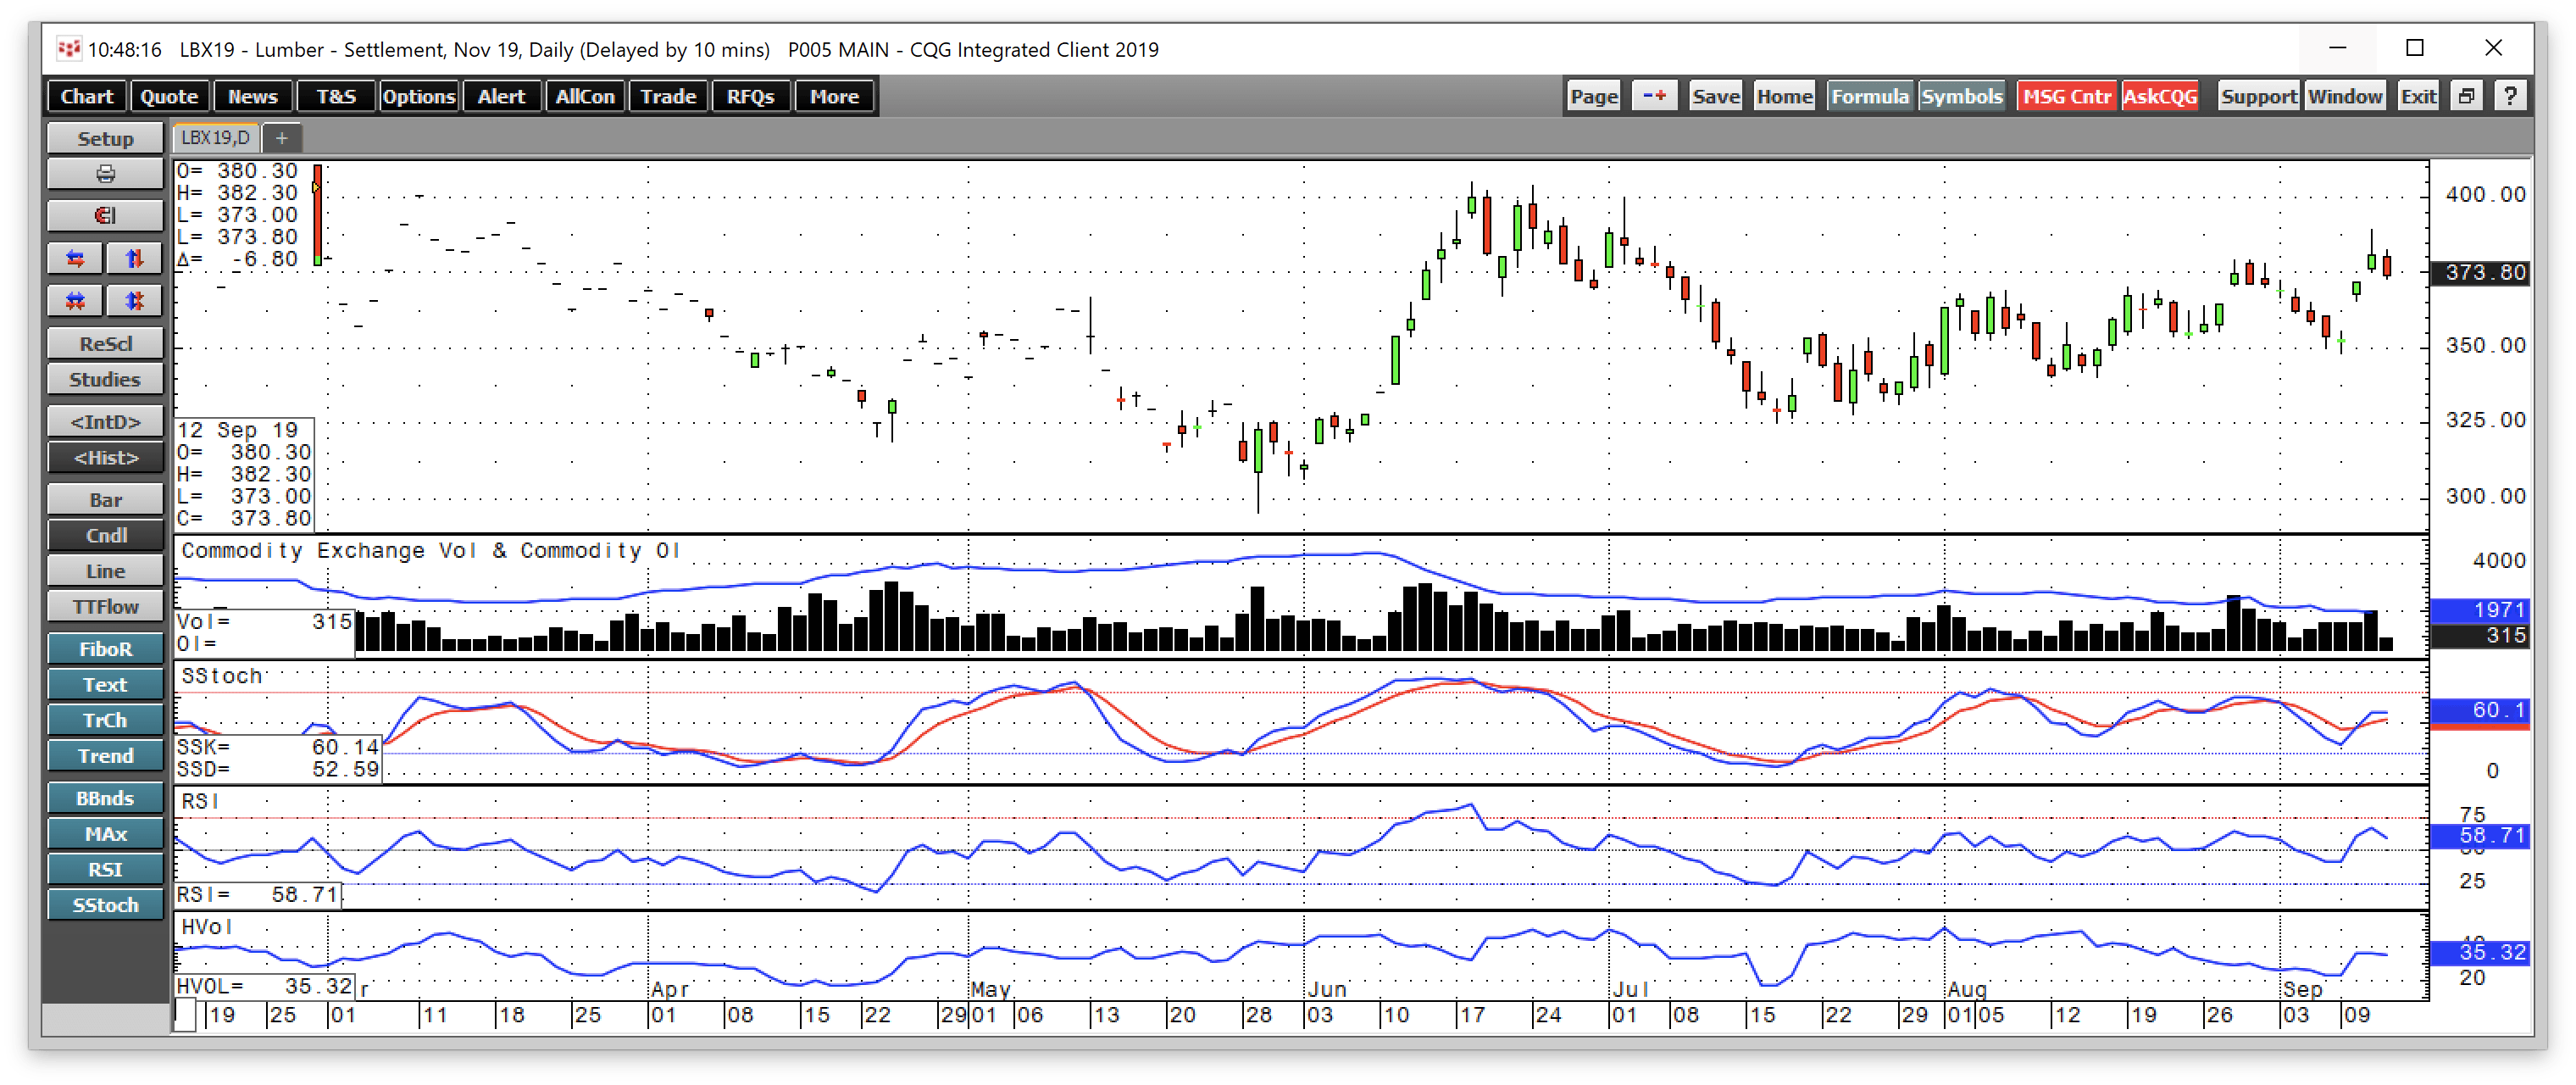
Task: Add a new chart tab with the plus
Action: tap(281, 137)
